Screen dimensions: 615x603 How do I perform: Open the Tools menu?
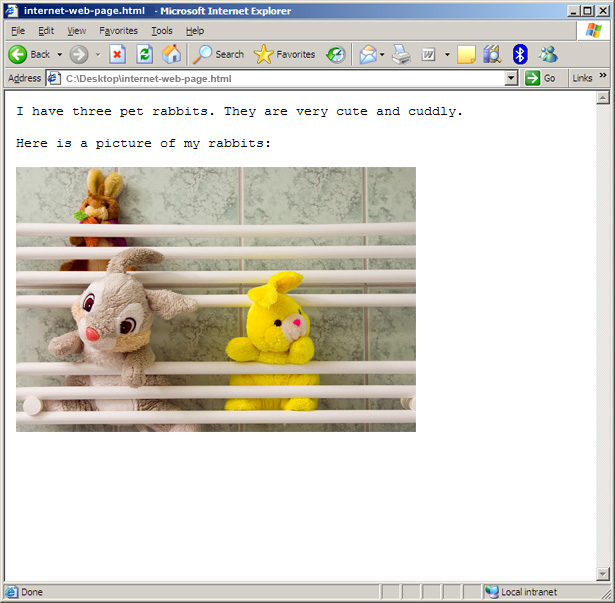pyautogui.click(x=162, y=31)
